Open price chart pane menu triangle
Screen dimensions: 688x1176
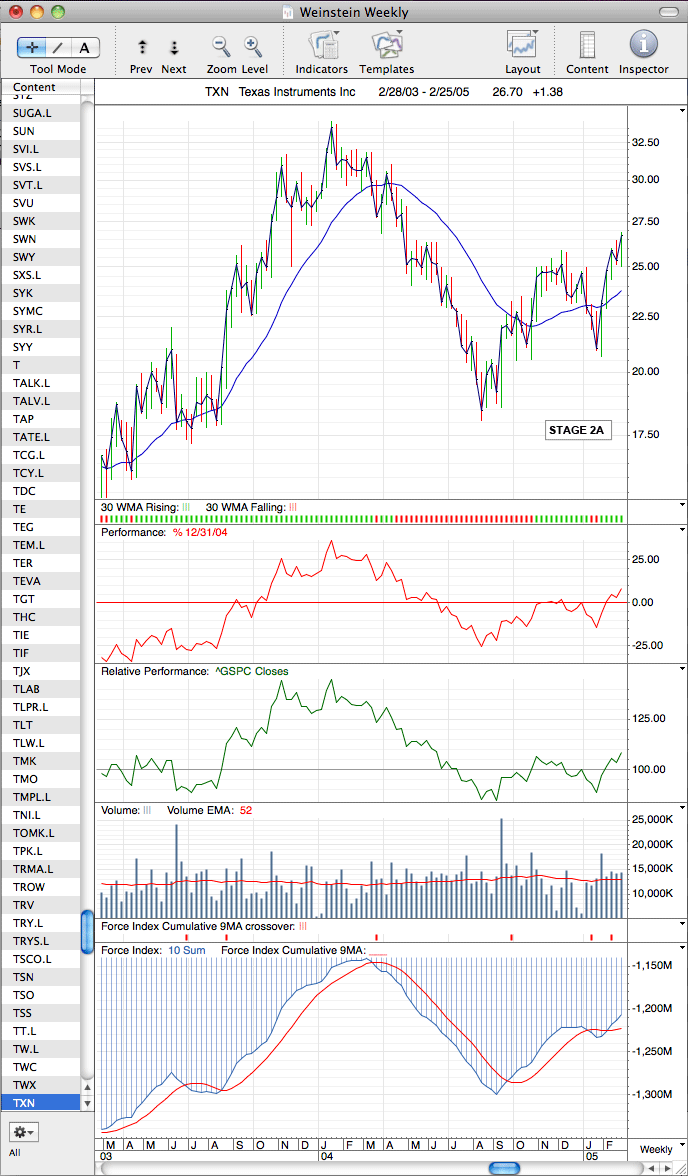click(x=682, y=110)
